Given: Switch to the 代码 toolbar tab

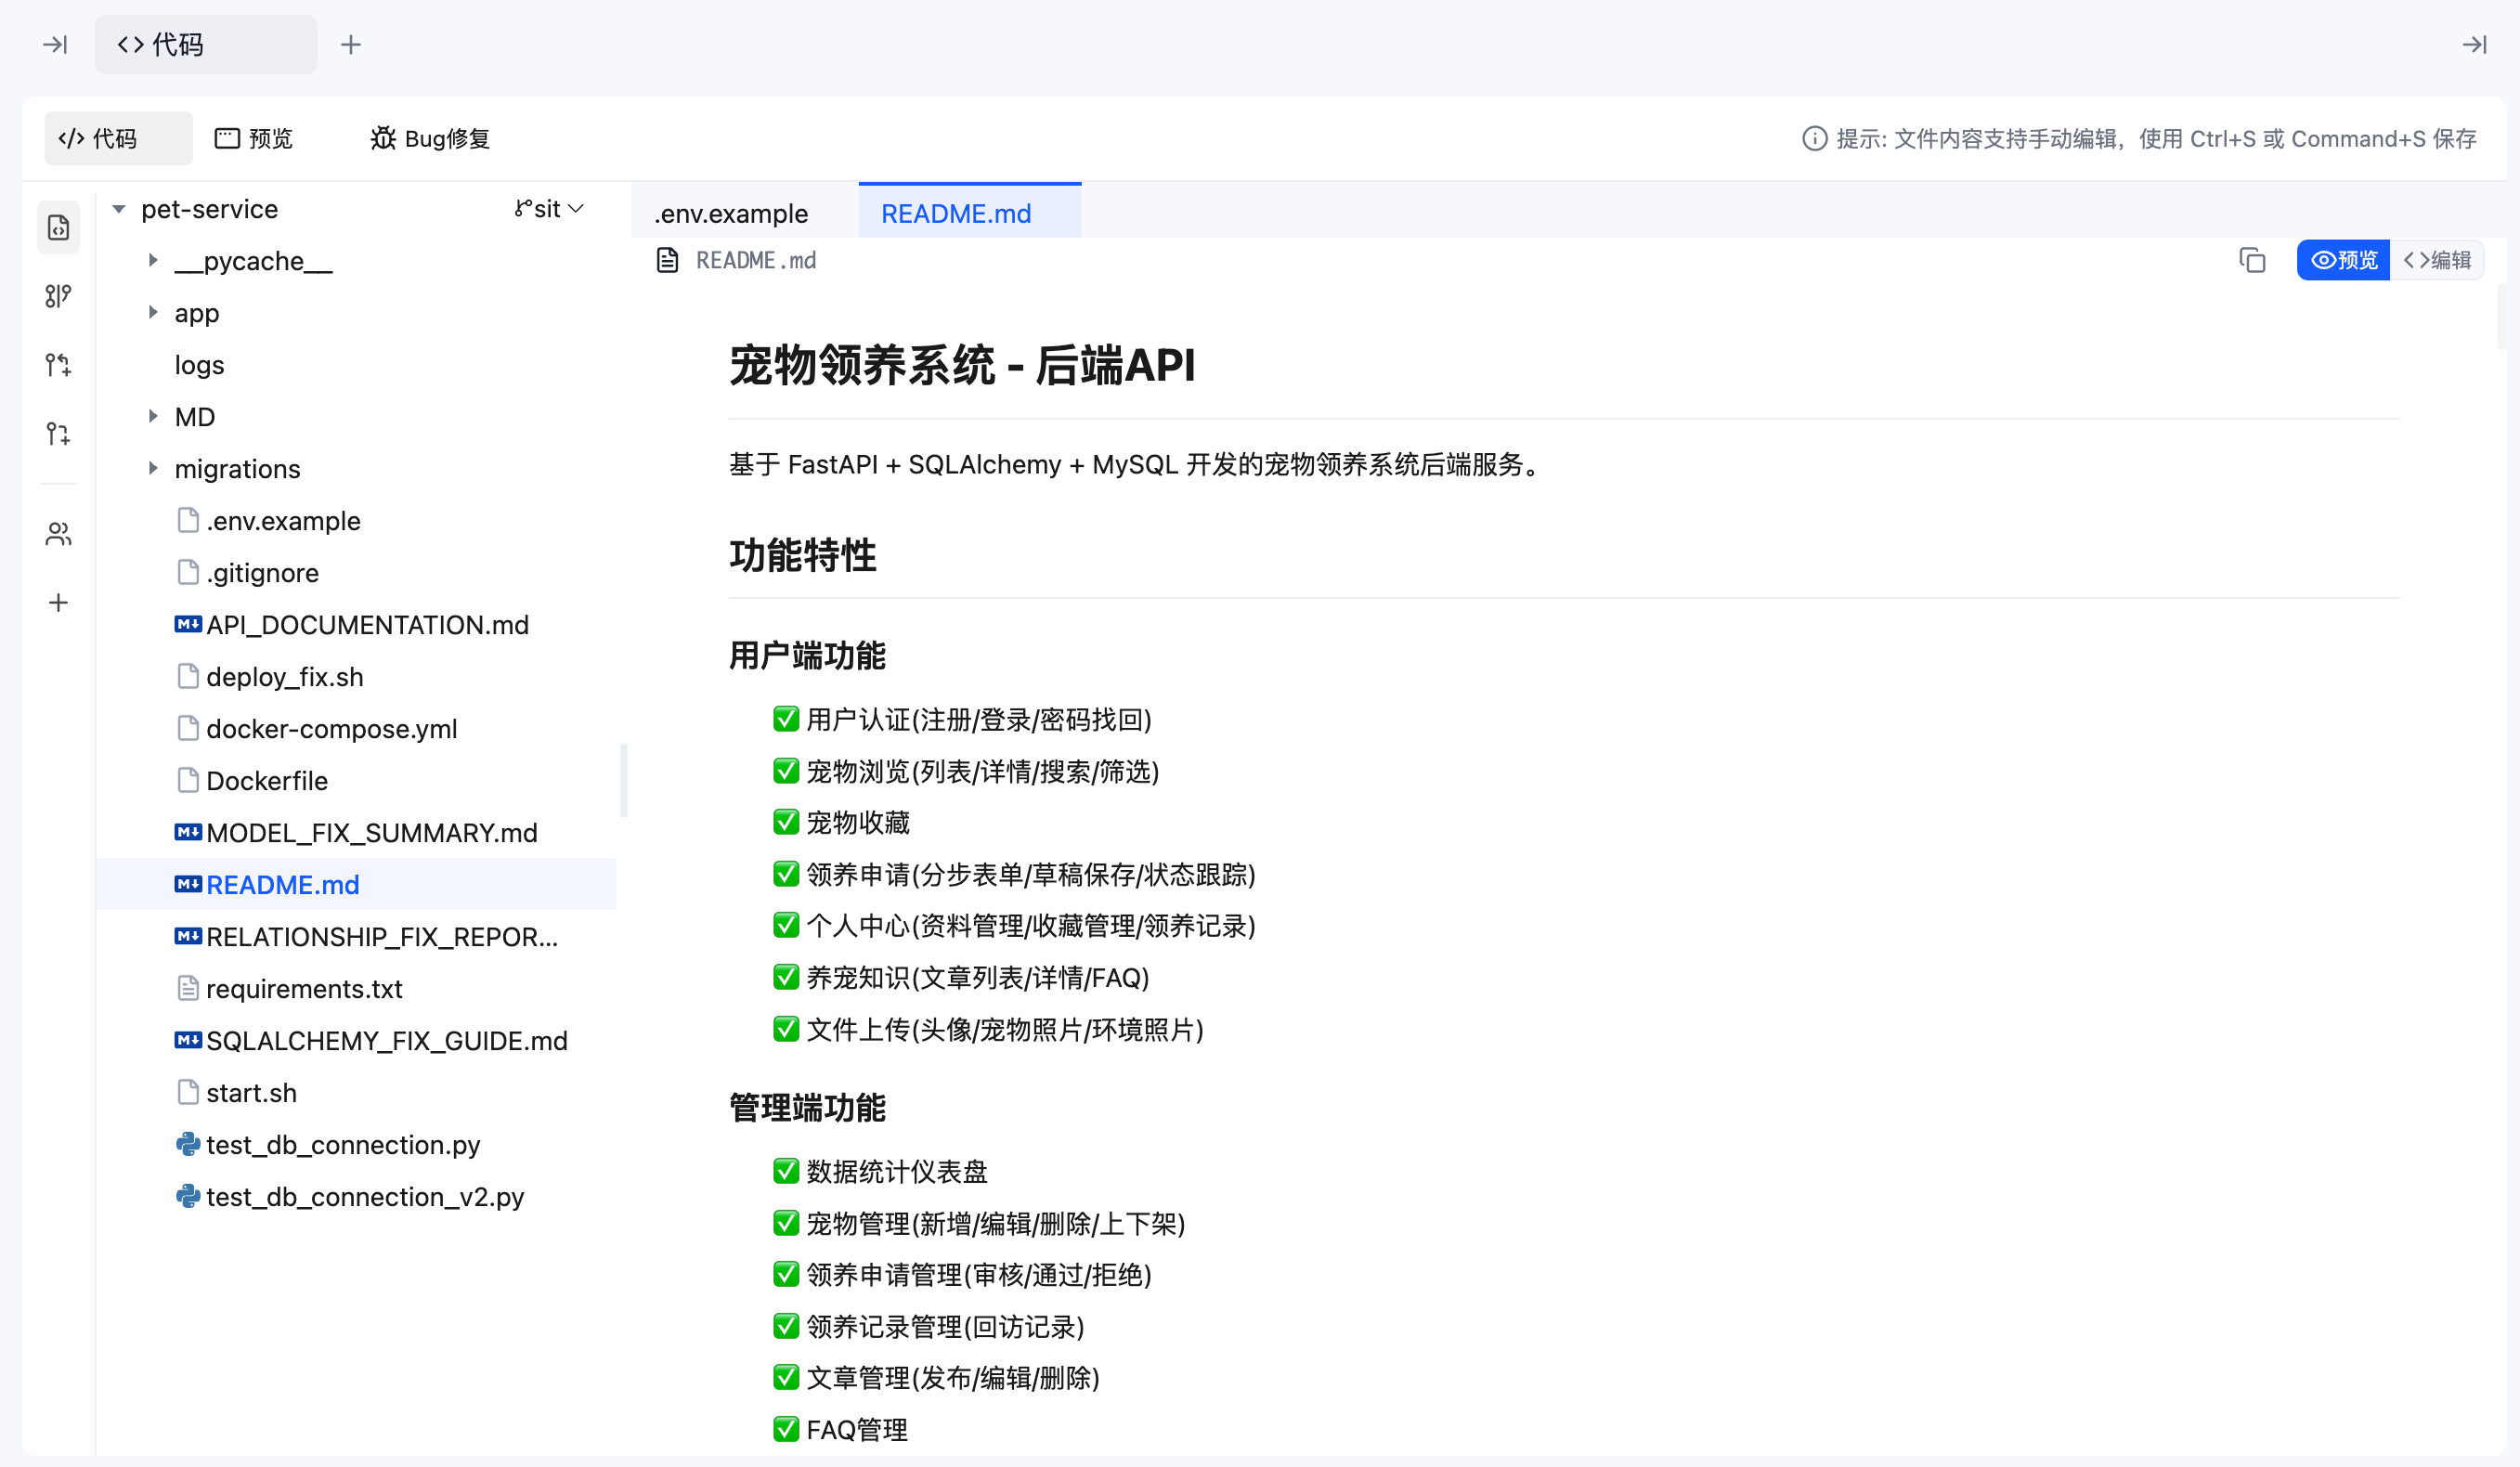Looking at the screenshot, I should 118,139.
